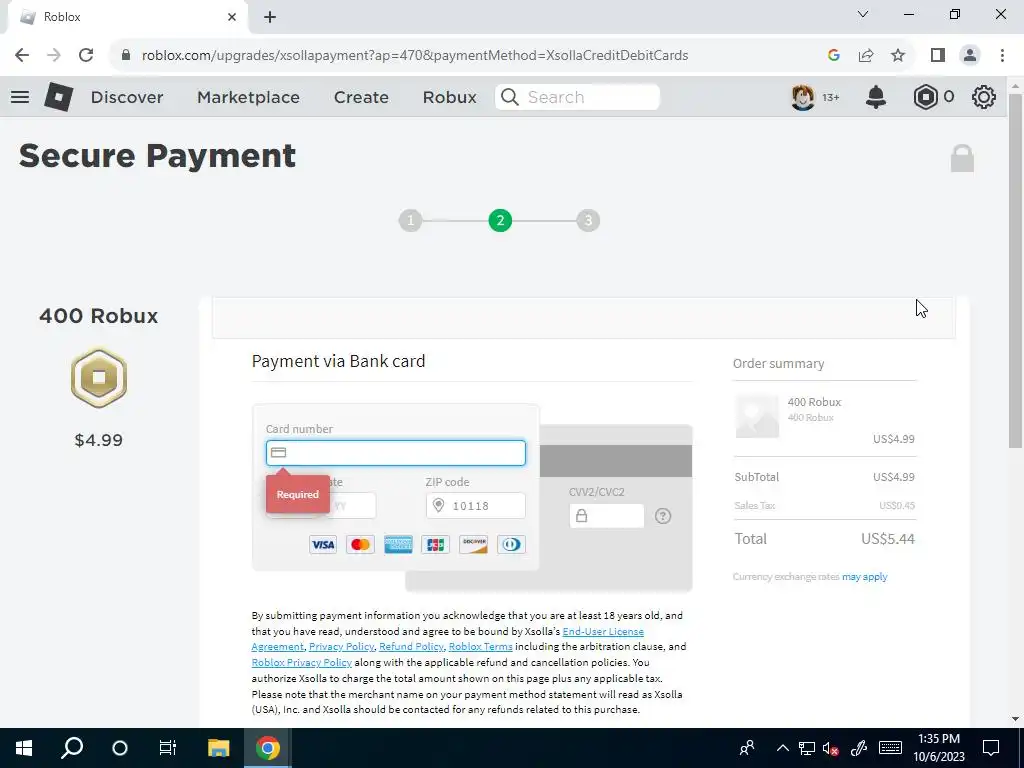Viewport: 1024px width, 768px height.
Task: Click step 3 in payment progress
Action: pos(588,221)
